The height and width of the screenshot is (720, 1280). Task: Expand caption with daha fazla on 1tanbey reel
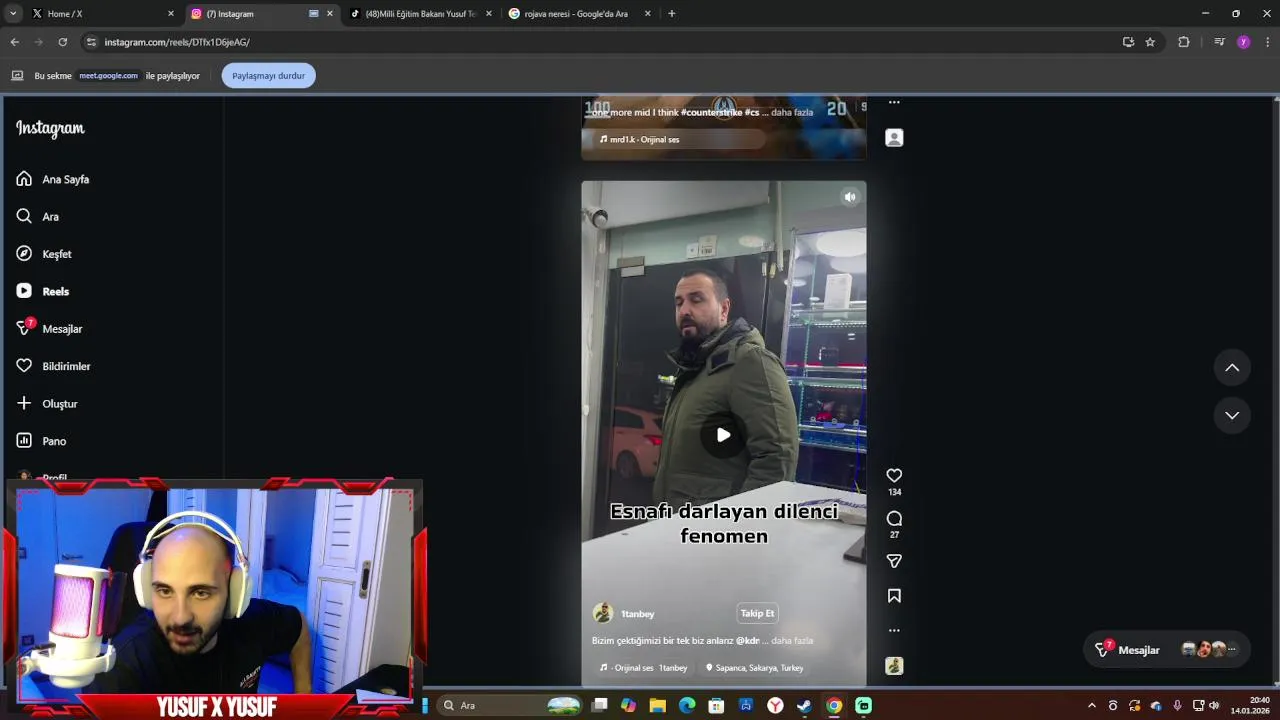point(792,641)
